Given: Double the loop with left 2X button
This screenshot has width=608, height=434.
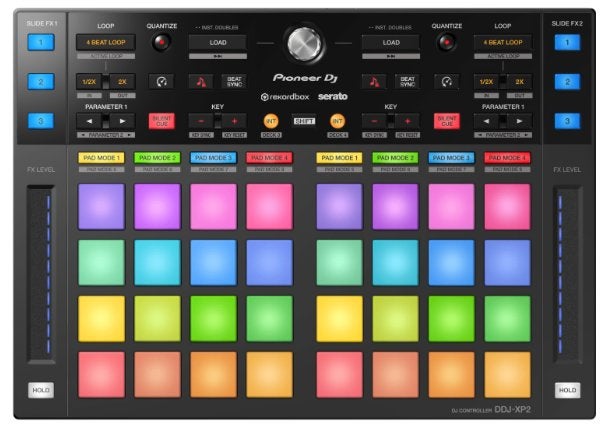Looking at the screenshot, I should click(123, 82).
